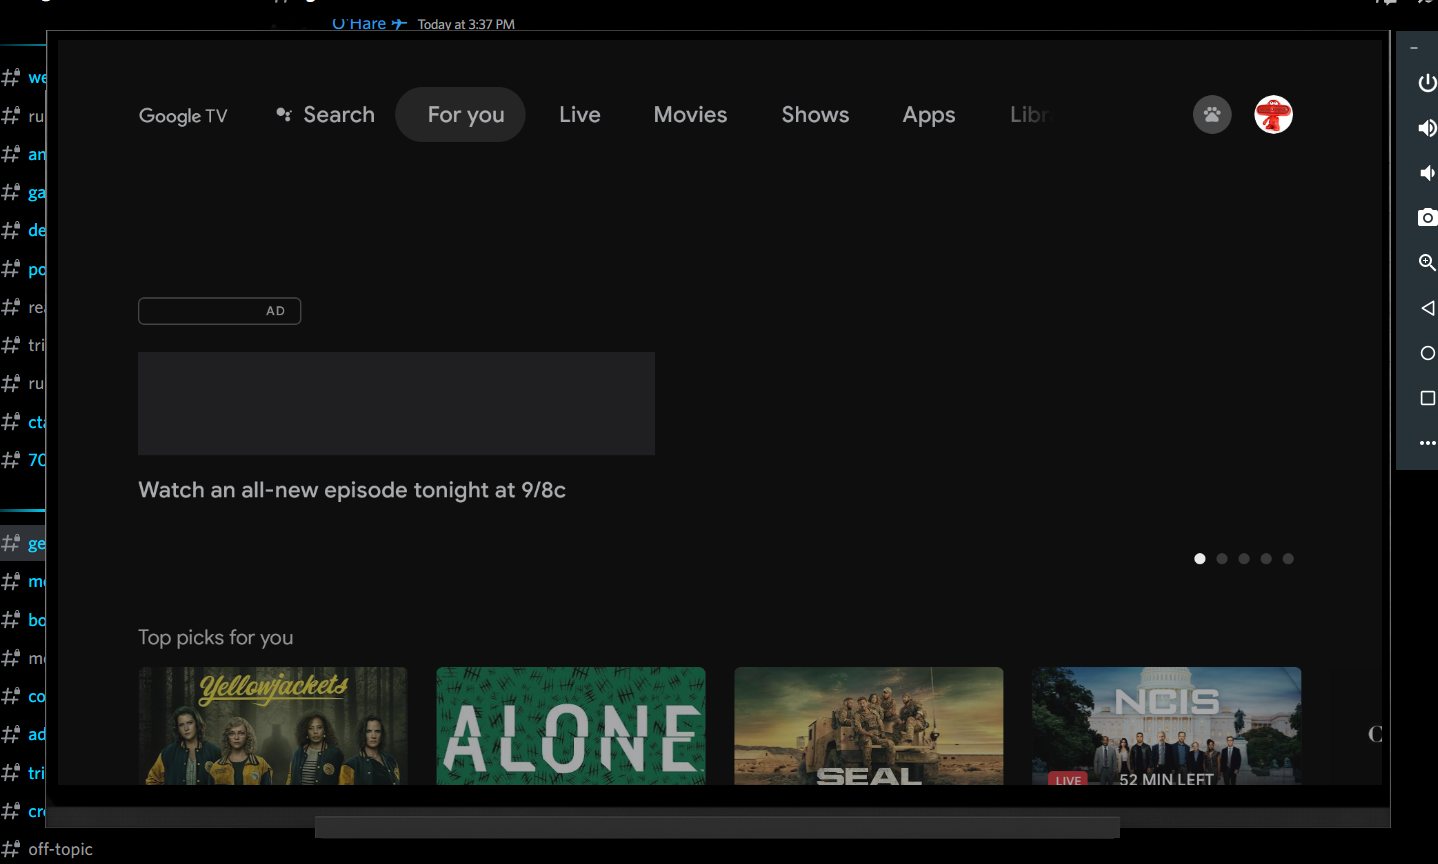Select the NCIS live thumbnail
1438x864 pixels.
coord(1166,725)
